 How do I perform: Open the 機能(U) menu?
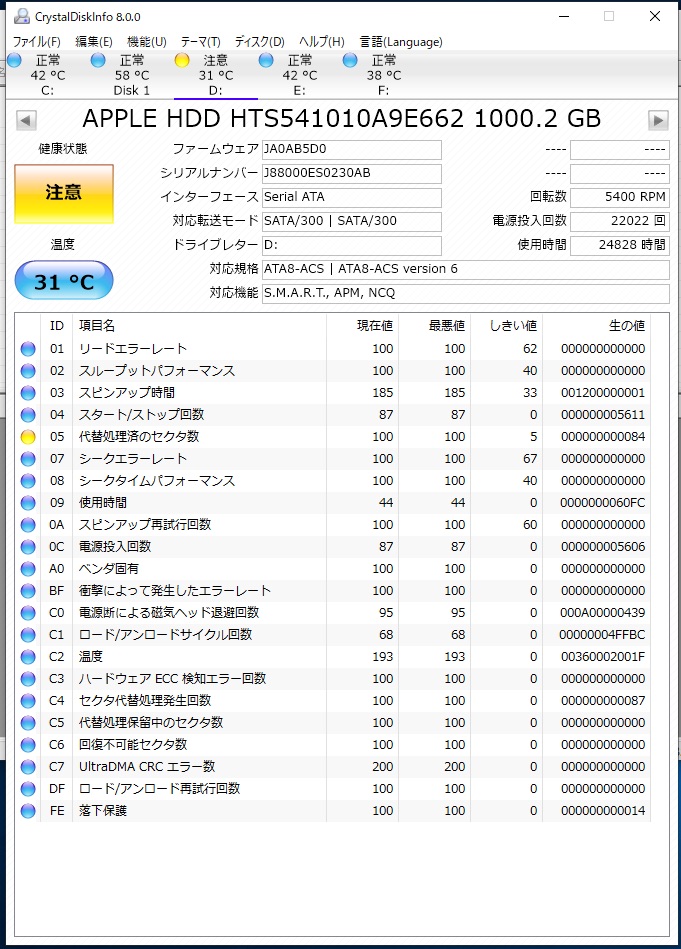[146, 42]
